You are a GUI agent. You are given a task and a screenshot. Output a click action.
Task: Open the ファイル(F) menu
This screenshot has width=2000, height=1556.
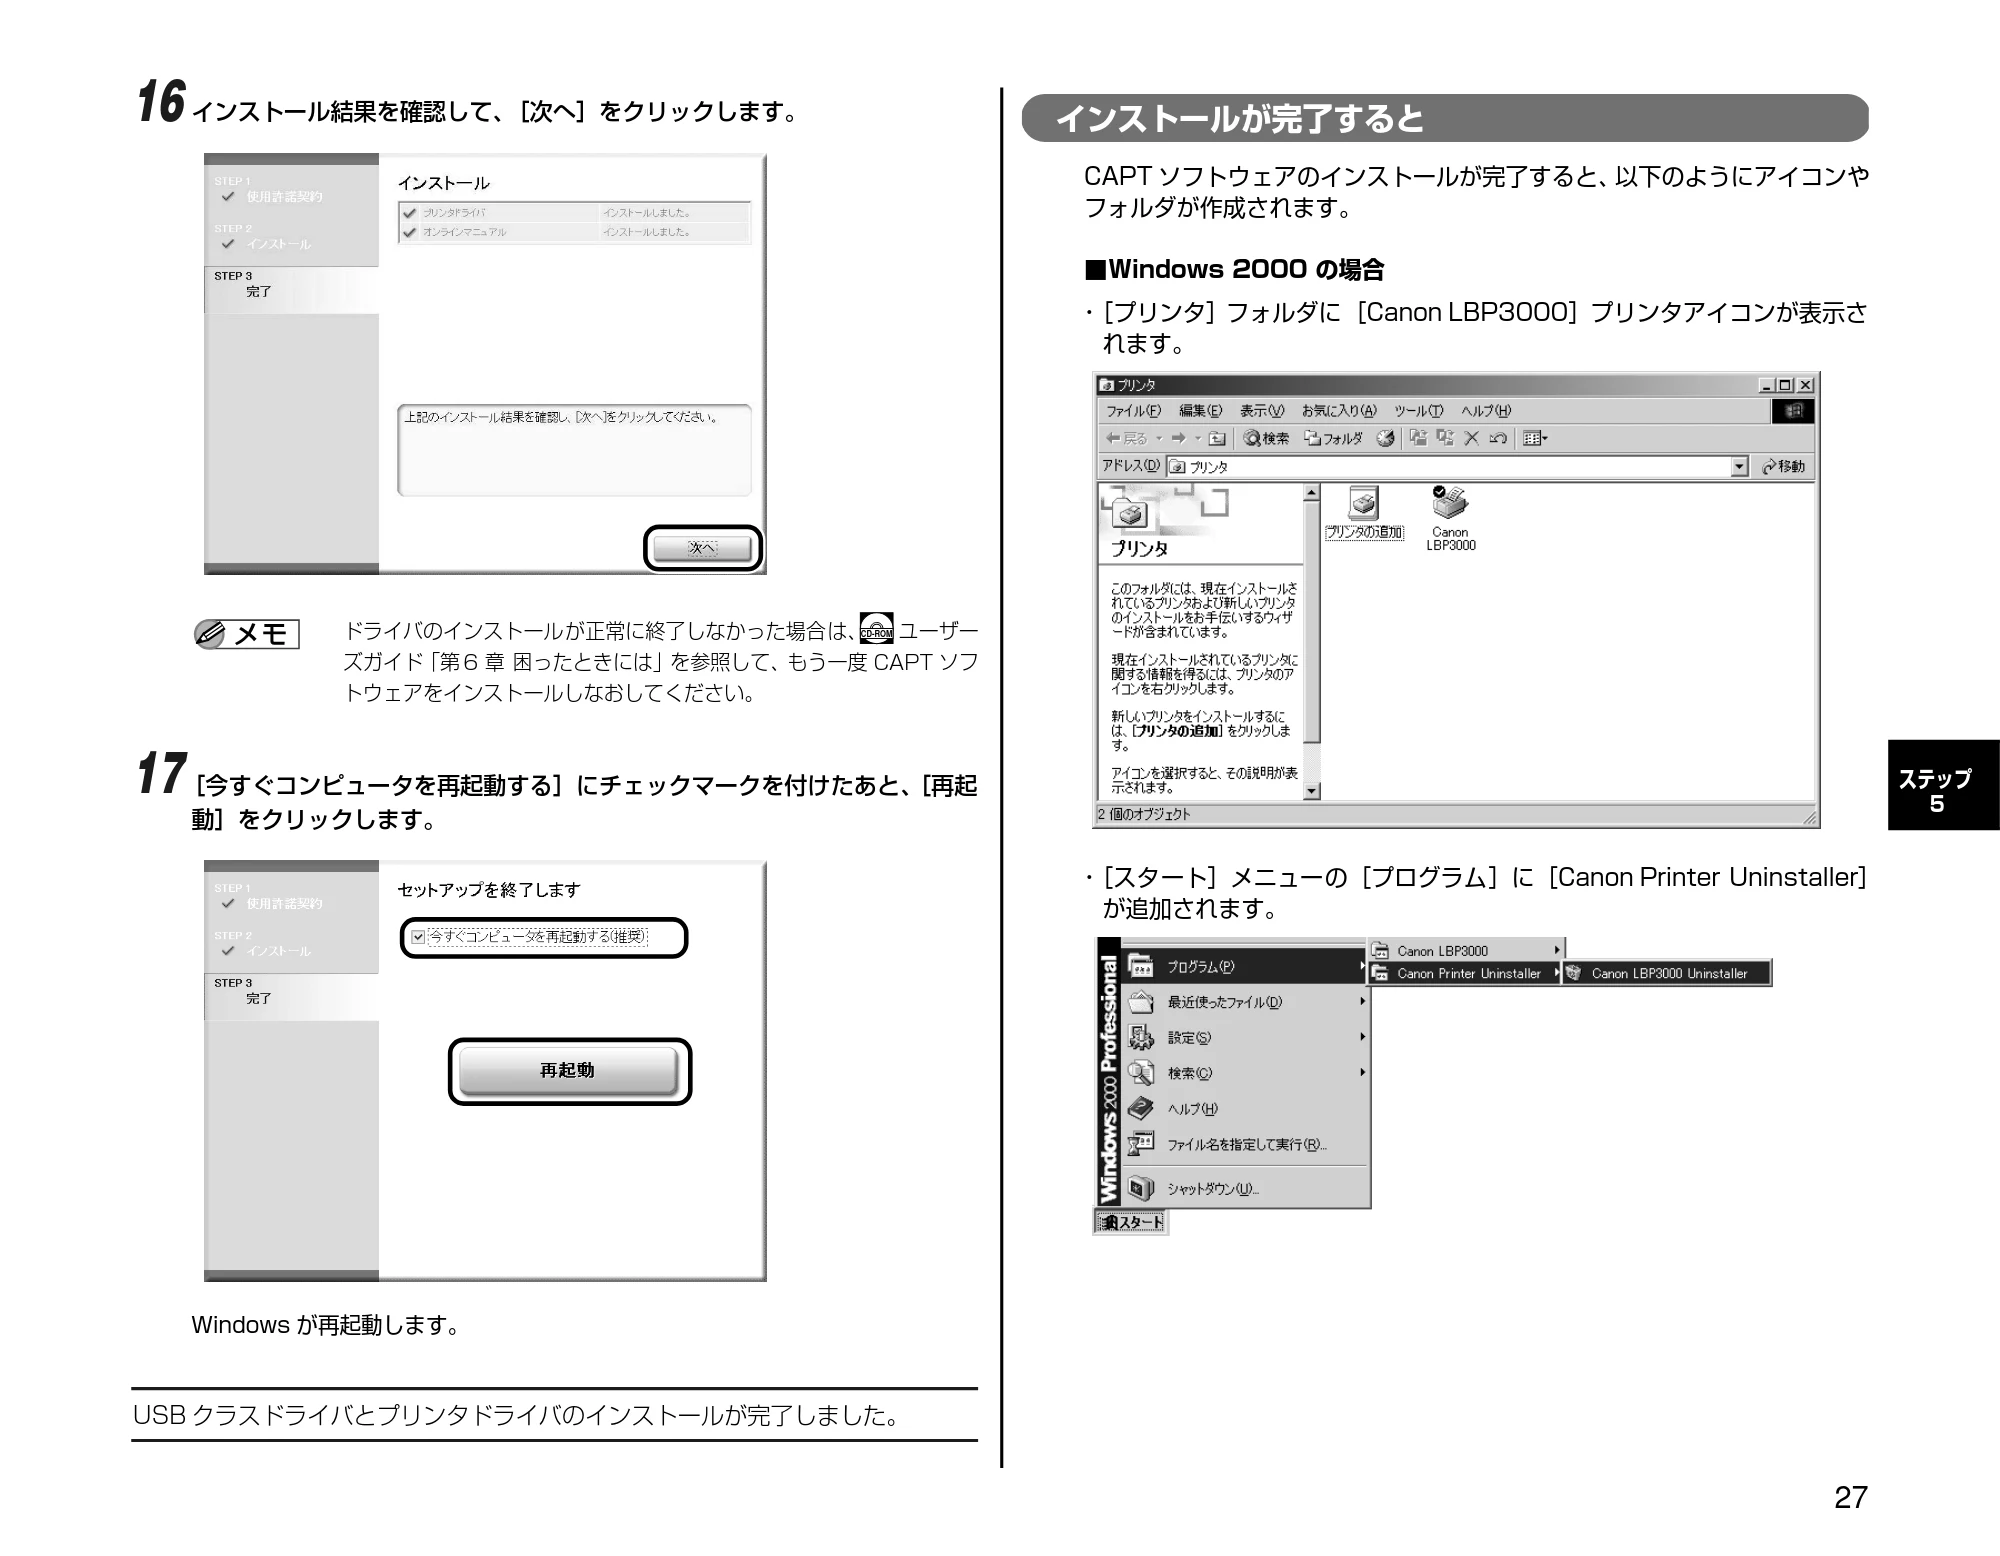click(x=1133, y=411)
